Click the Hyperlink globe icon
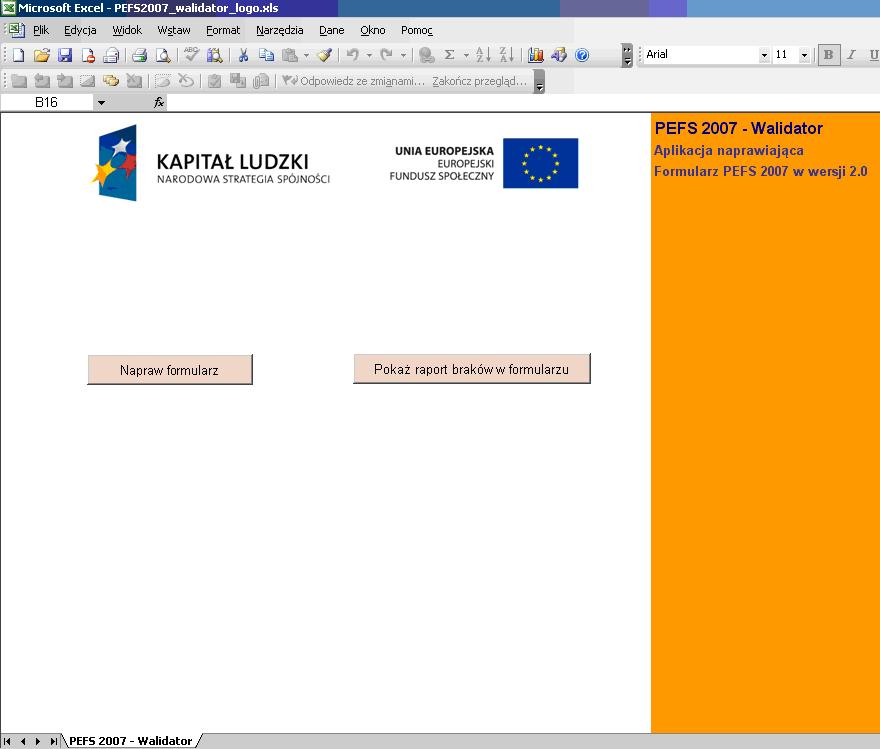The image size is (880, 749). pyautogui.click(x=427, y=55)
